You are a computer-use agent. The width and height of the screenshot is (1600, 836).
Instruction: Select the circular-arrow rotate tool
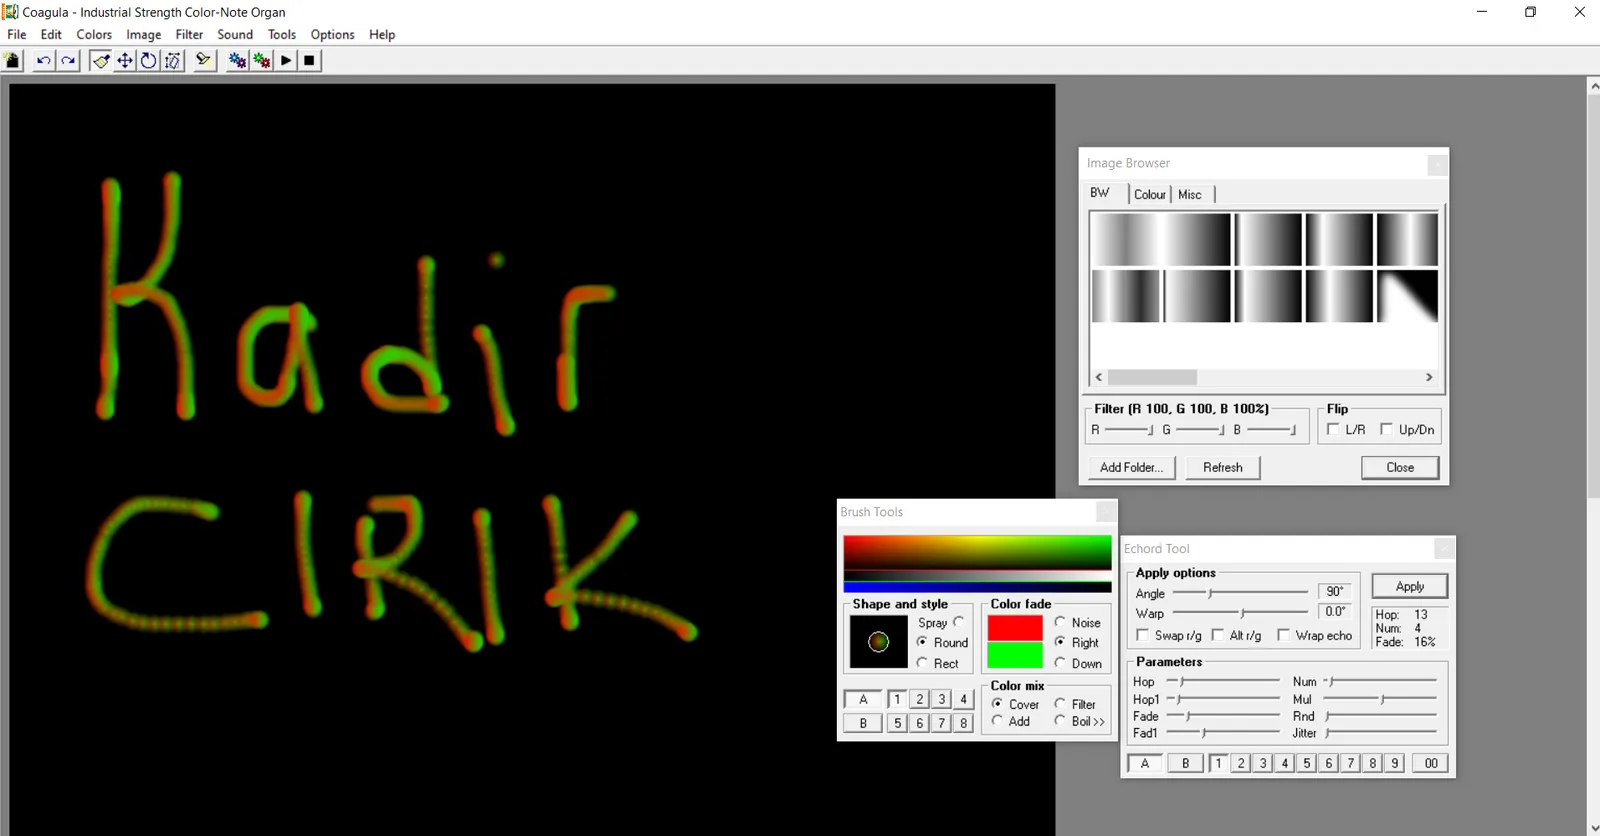click(x=149, y=61)
